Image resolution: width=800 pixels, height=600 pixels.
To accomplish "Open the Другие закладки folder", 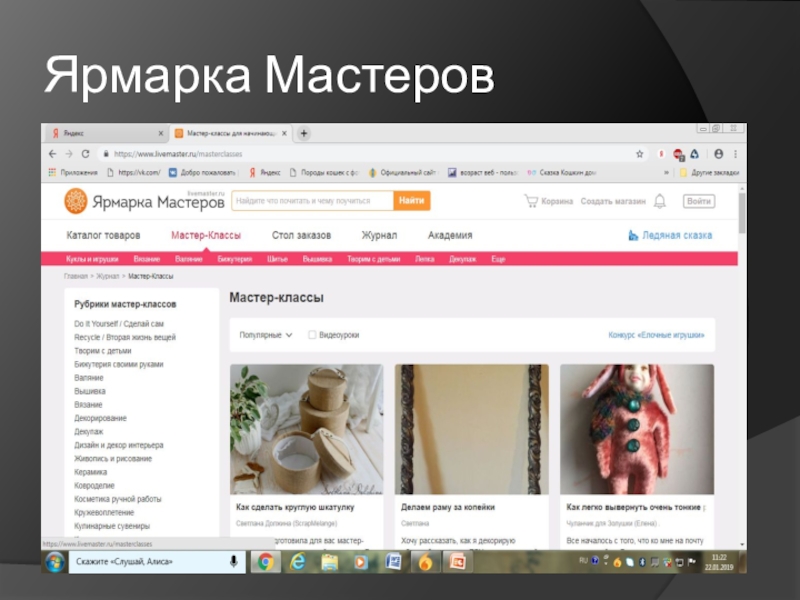I will 710,172.
